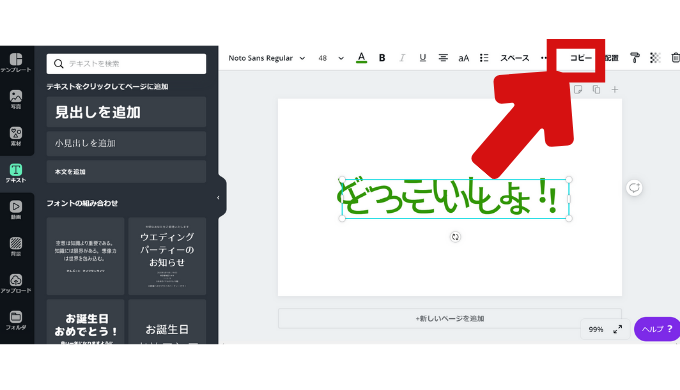This screenshot has width=680, height=390.
Task: Open the Folders sidebar tab
Action: click(x=16, y=321)
